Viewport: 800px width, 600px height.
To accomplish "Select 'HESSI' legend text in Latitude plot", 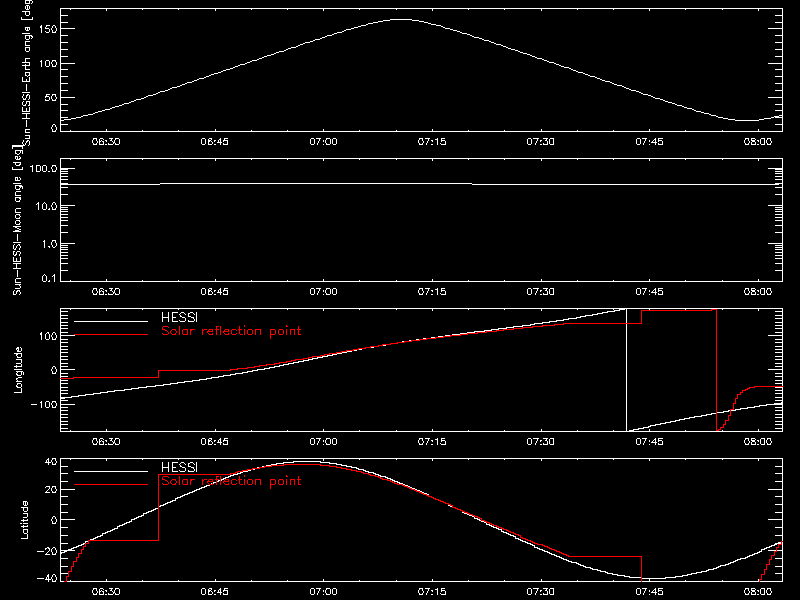I will pyautogui.click(x=179, y=467).
